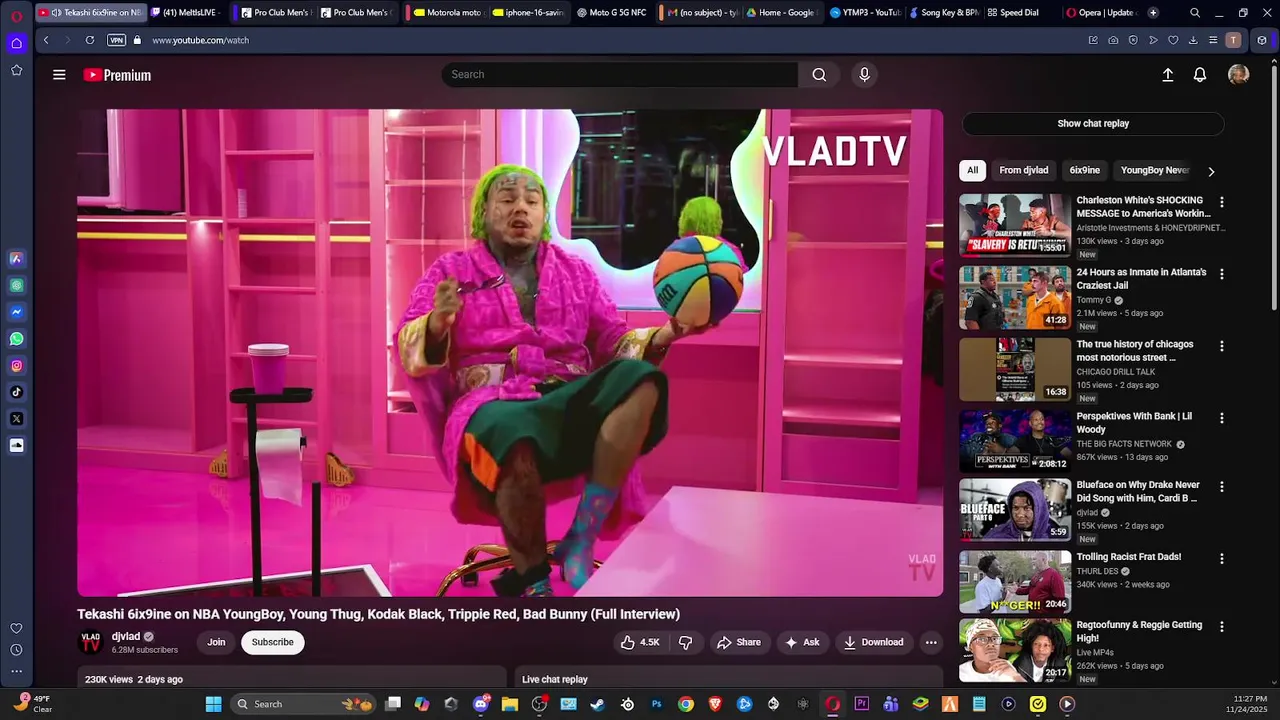Click the Share button under the video
Viewport: 1280px width, 720px height.
coord(739,642)
